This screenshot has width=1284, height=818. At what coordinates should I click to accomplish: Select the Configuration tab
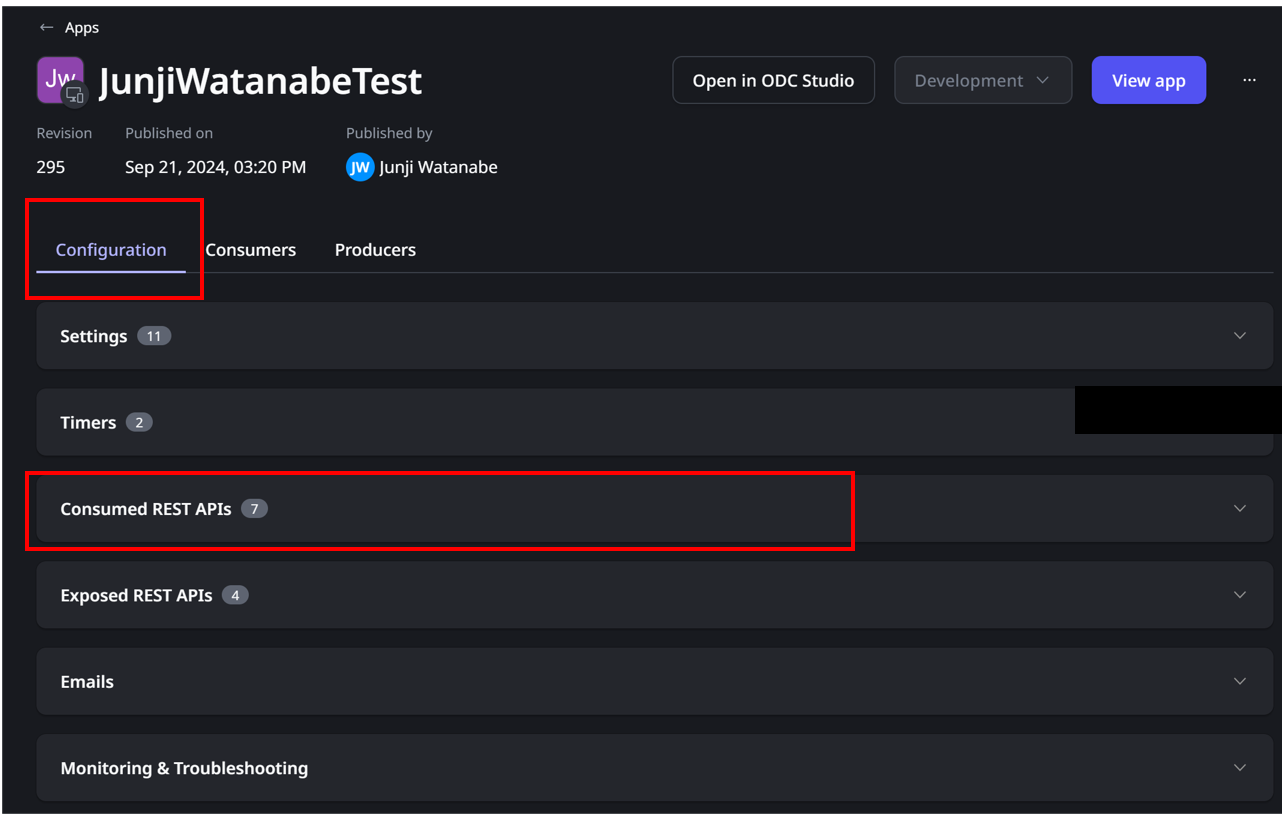pos(110,249)
